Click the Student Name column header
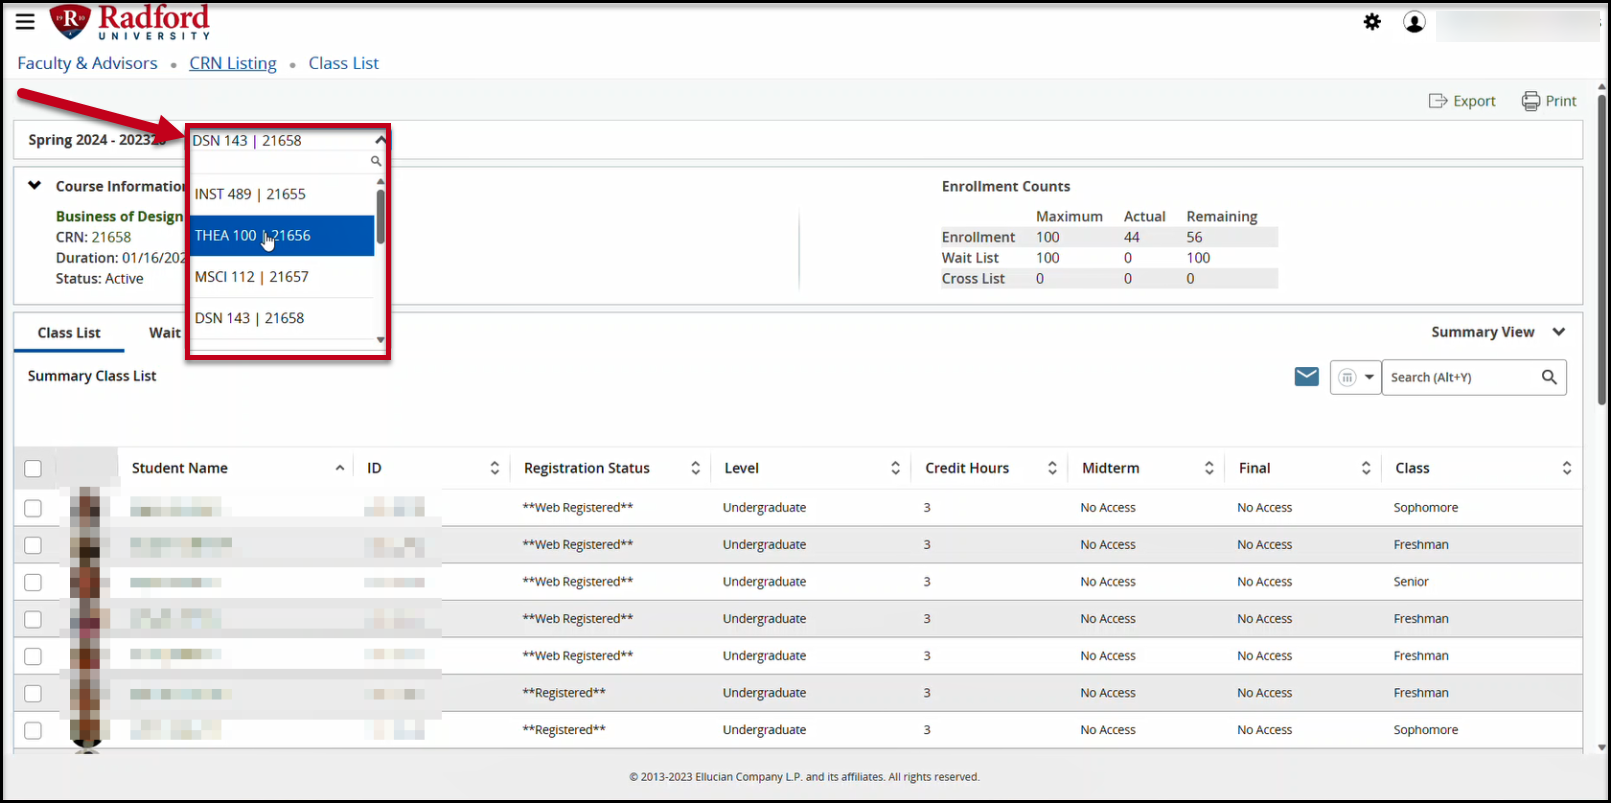The height and width of the screenshot is (803, 1611). point(180,468)
